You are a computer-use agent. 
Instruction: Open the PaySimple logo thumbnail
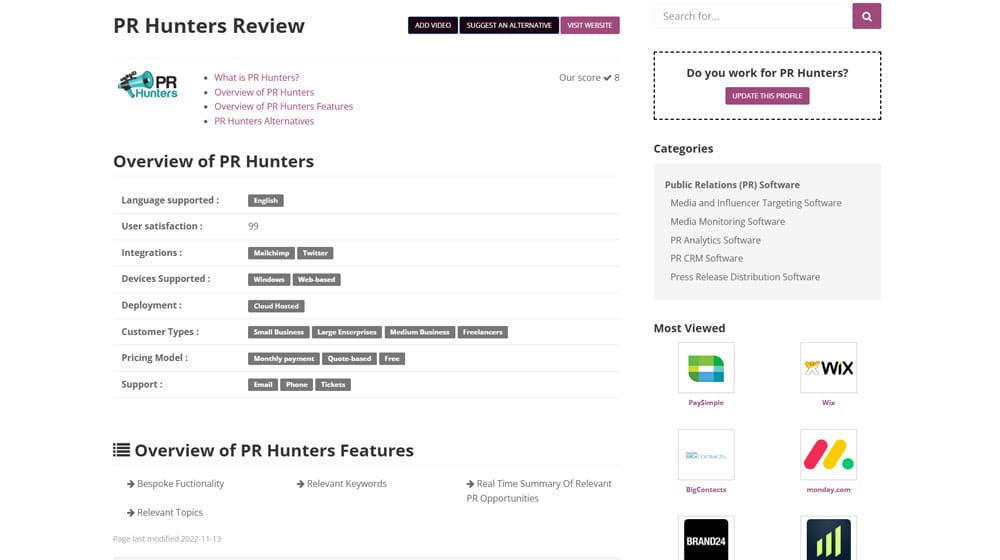click(706, 368)
